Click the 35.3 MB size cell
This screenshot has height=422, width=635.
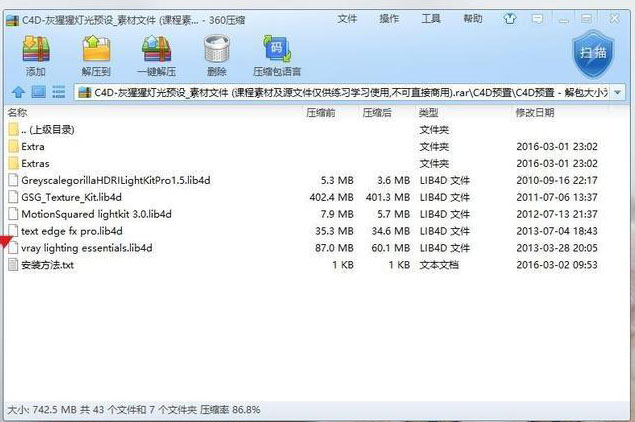(x=334, y=231)
